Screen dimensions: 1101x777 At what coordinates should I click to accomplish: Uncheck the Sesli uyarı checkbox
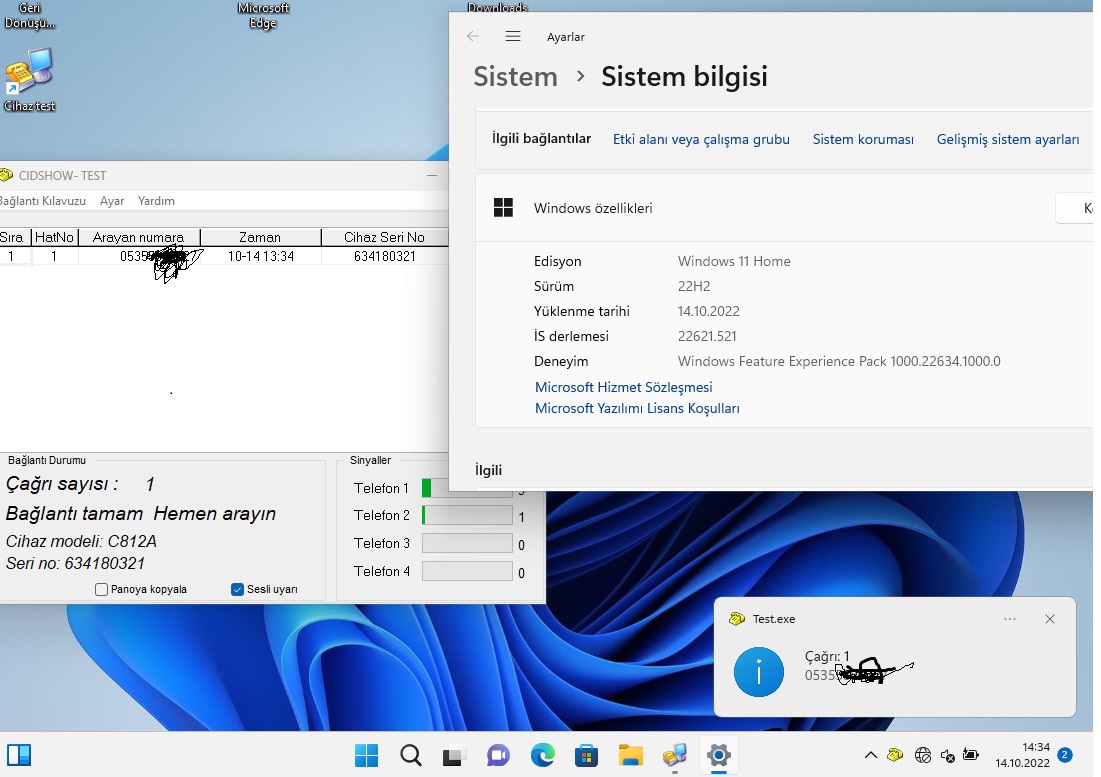[x=237, y=590]
